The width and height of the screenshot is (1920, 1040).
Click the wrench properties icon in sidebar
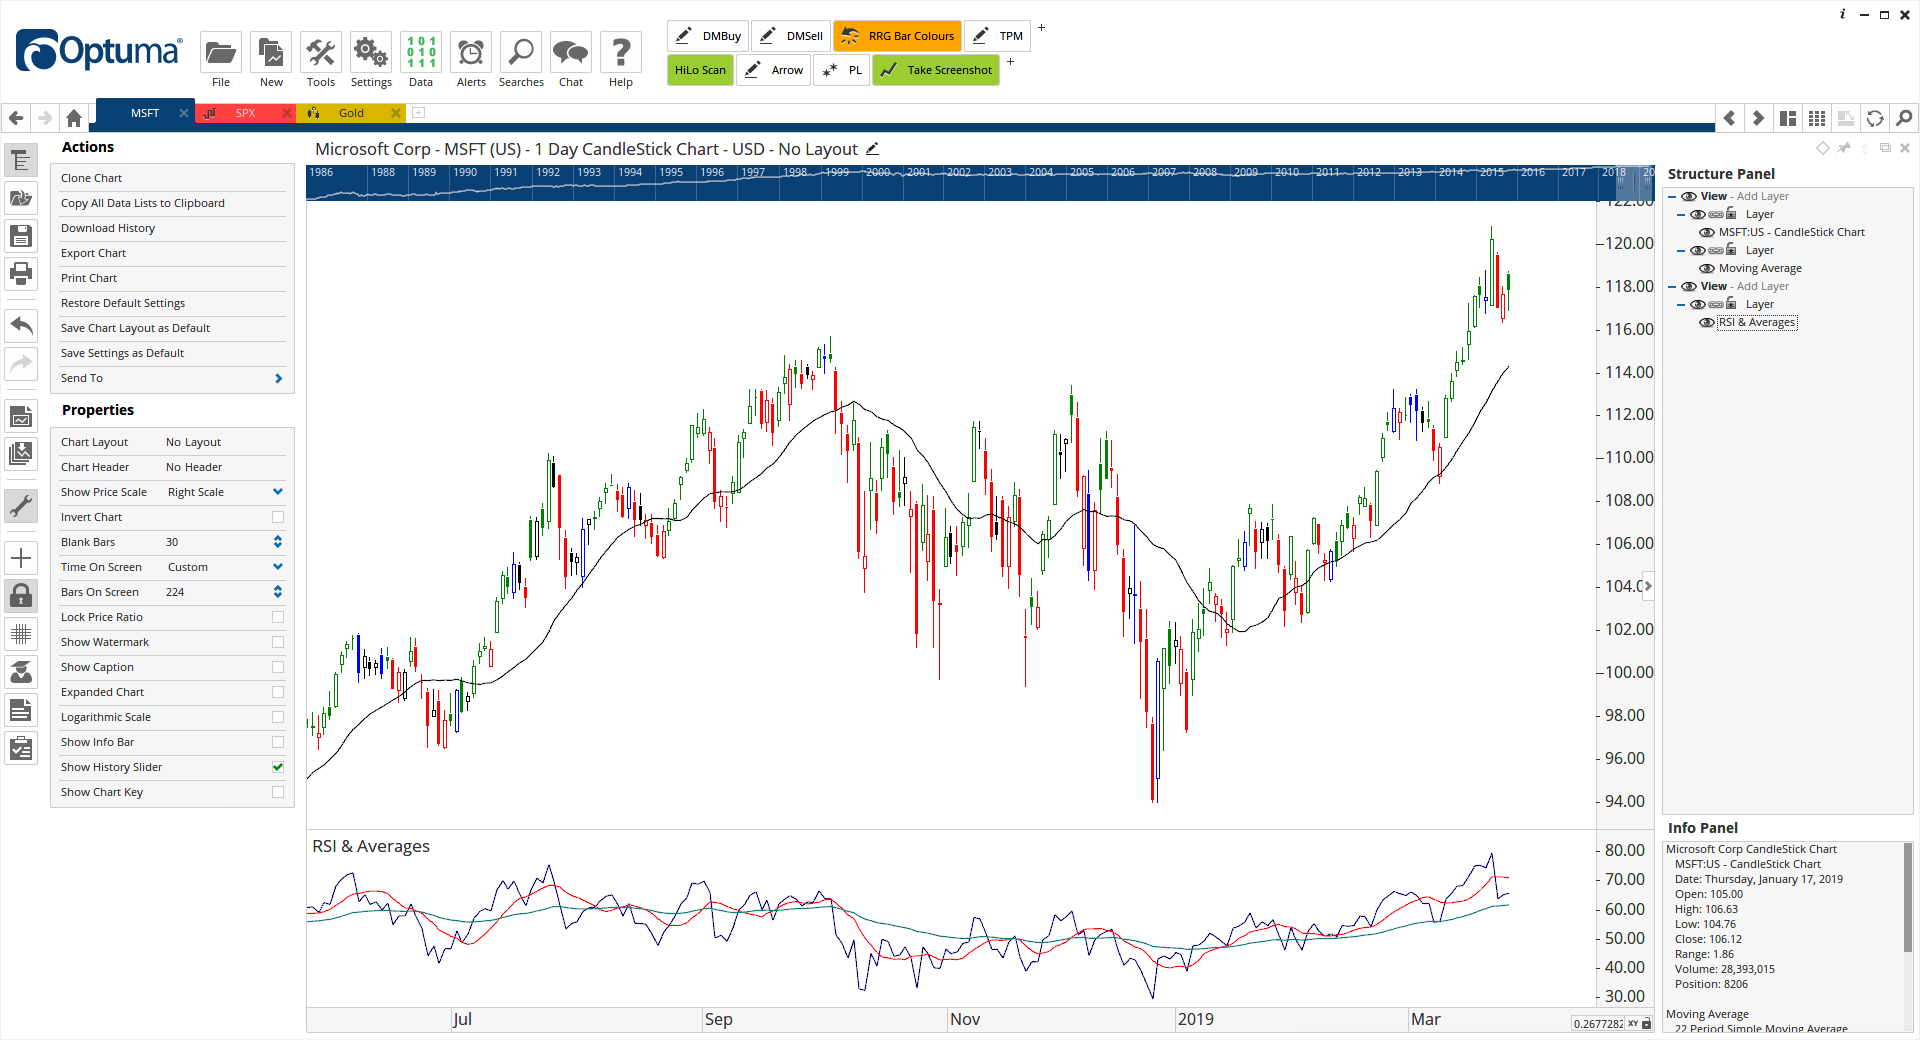[x=21, y=506]
